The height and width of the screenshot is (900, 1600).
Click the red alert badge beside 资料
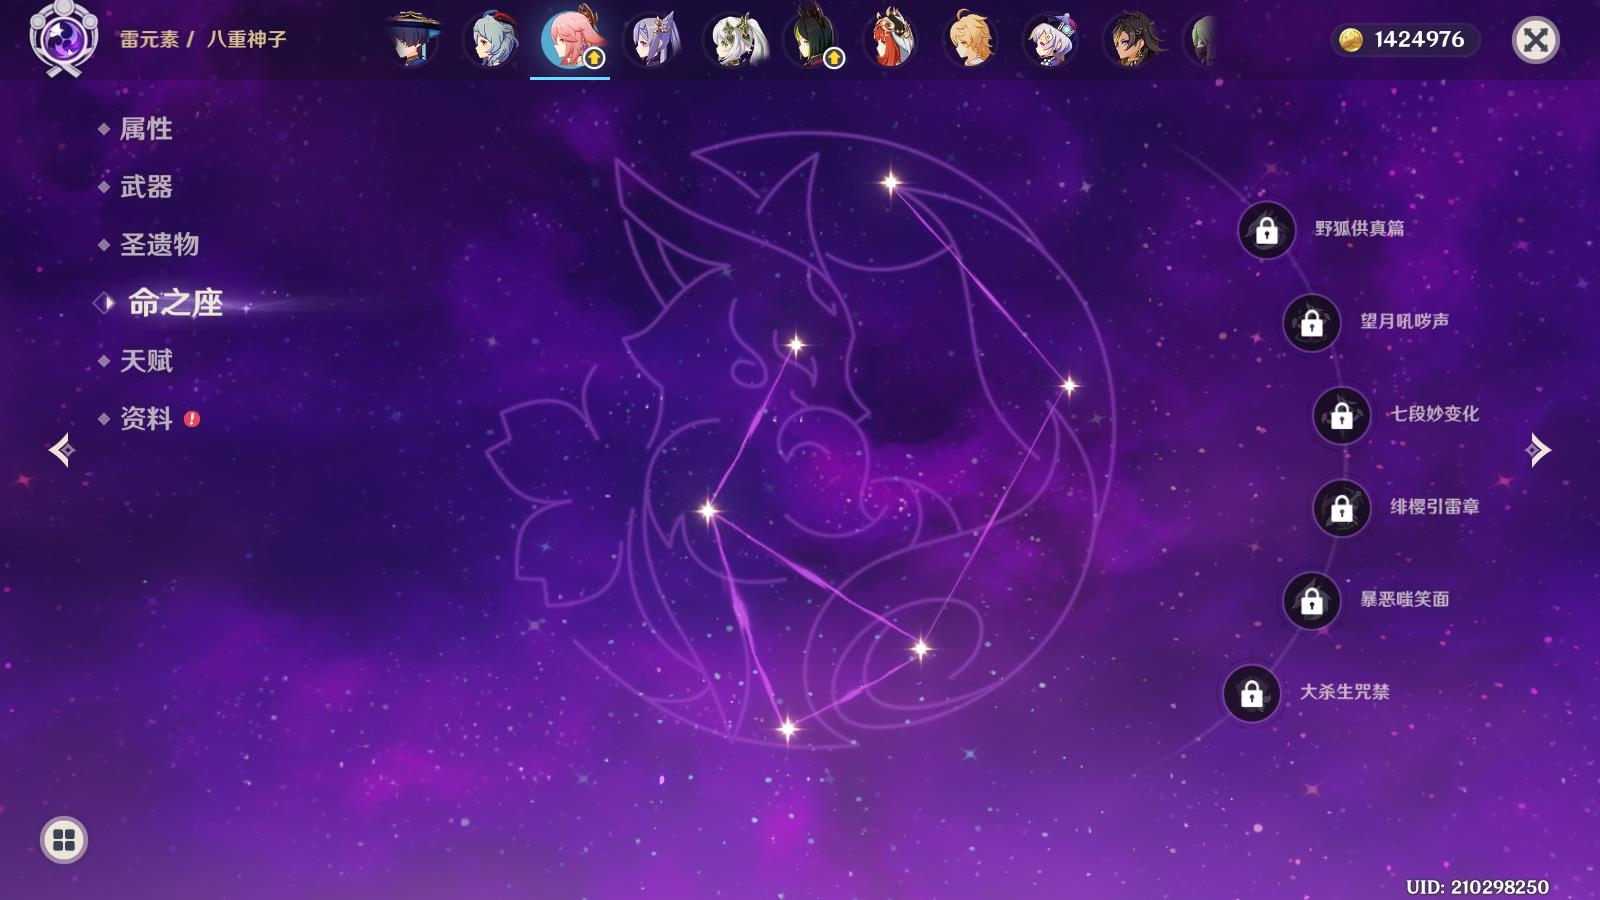tap(192, 419)
